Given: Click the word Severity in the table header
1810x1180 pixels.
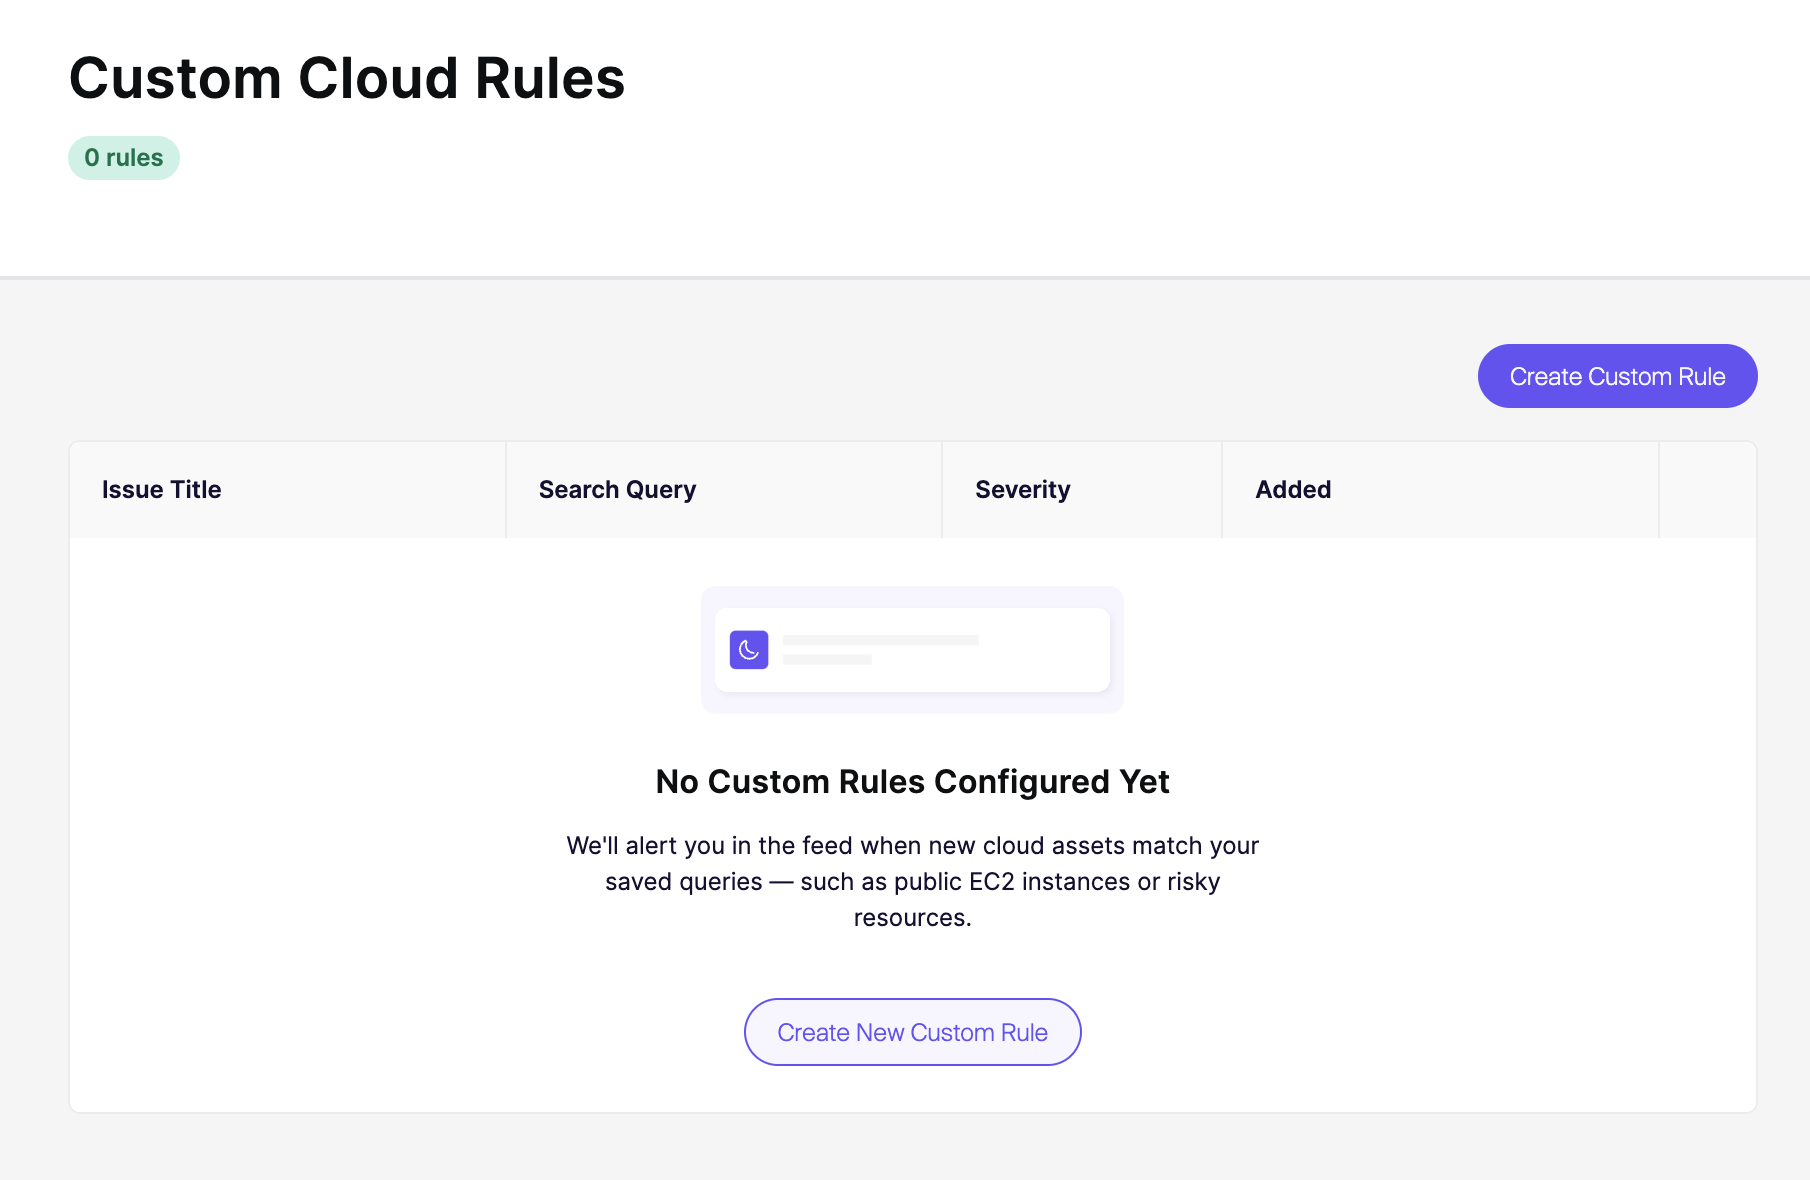Looking at the screenshot, I should point(1022,490).
